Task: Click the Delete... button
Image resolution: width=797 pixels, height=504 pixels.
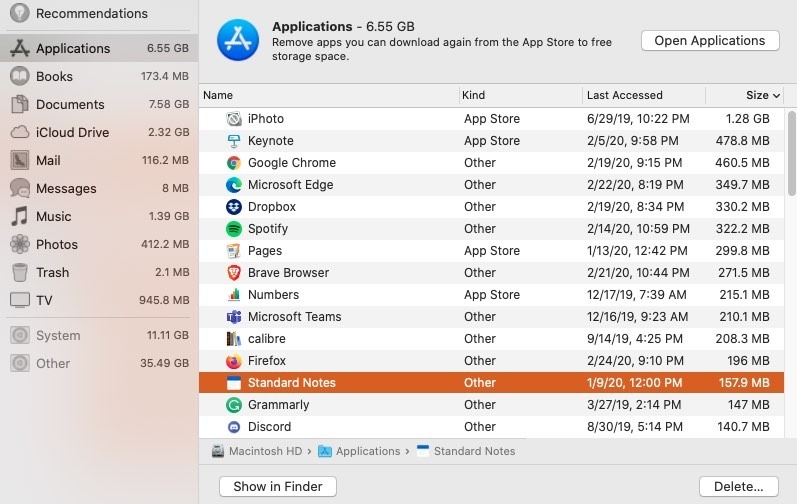Action: (x=739, y=486)
